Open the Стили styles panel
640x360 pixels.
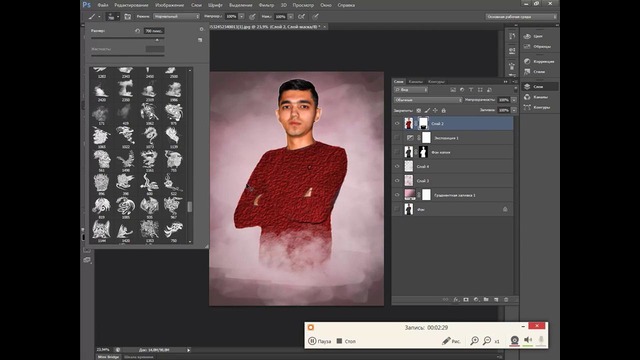click(x=539, y=72)
